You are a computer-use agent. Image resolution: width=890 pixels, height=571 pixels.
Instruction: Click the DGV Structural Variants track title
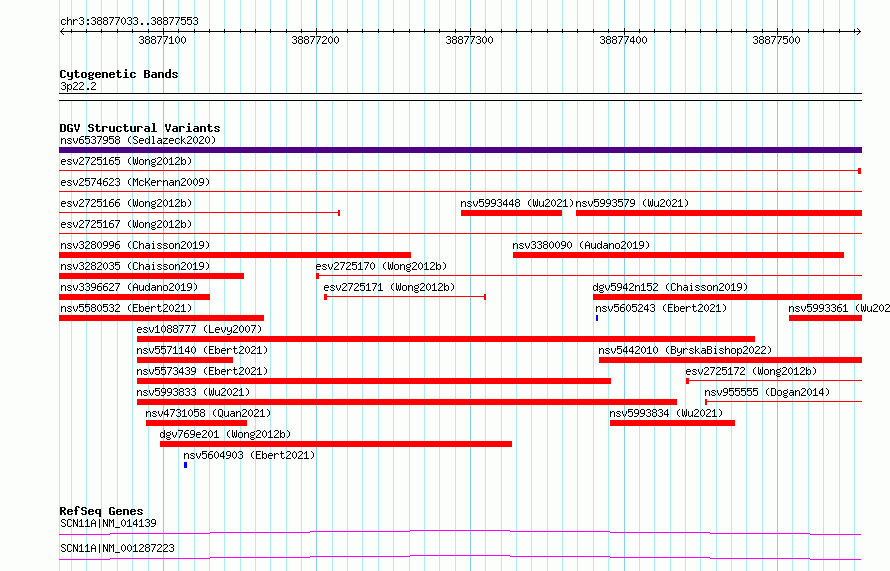(x=140, y=128)
